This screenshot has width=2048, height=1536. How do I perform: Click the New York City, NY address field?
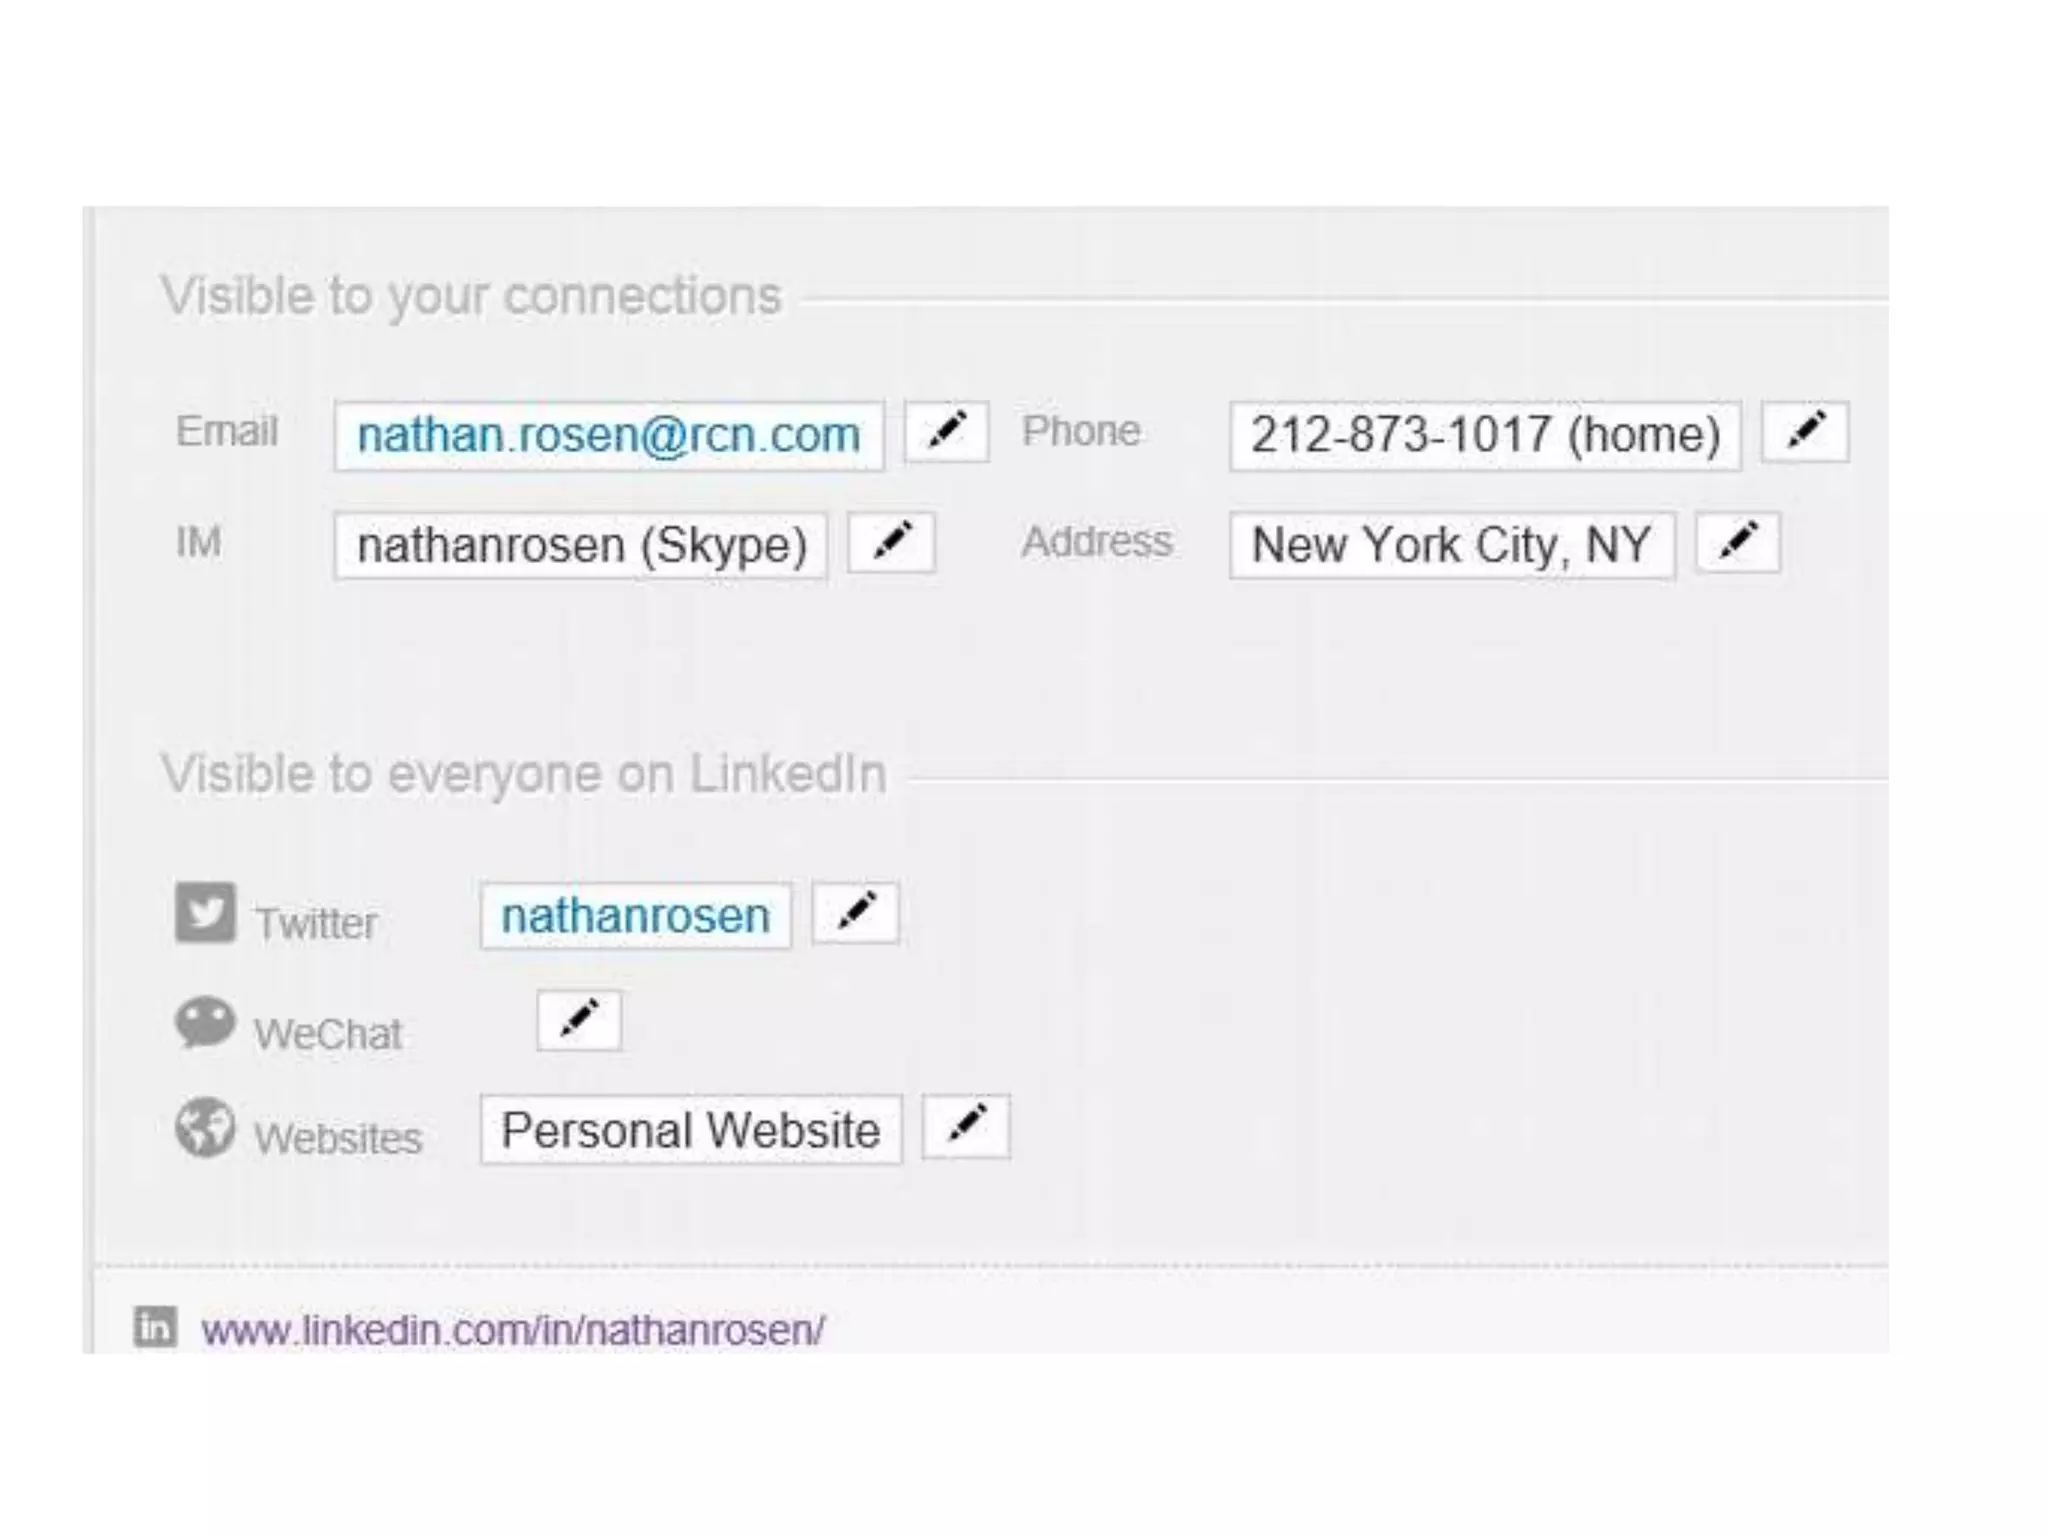[1452, 546]
